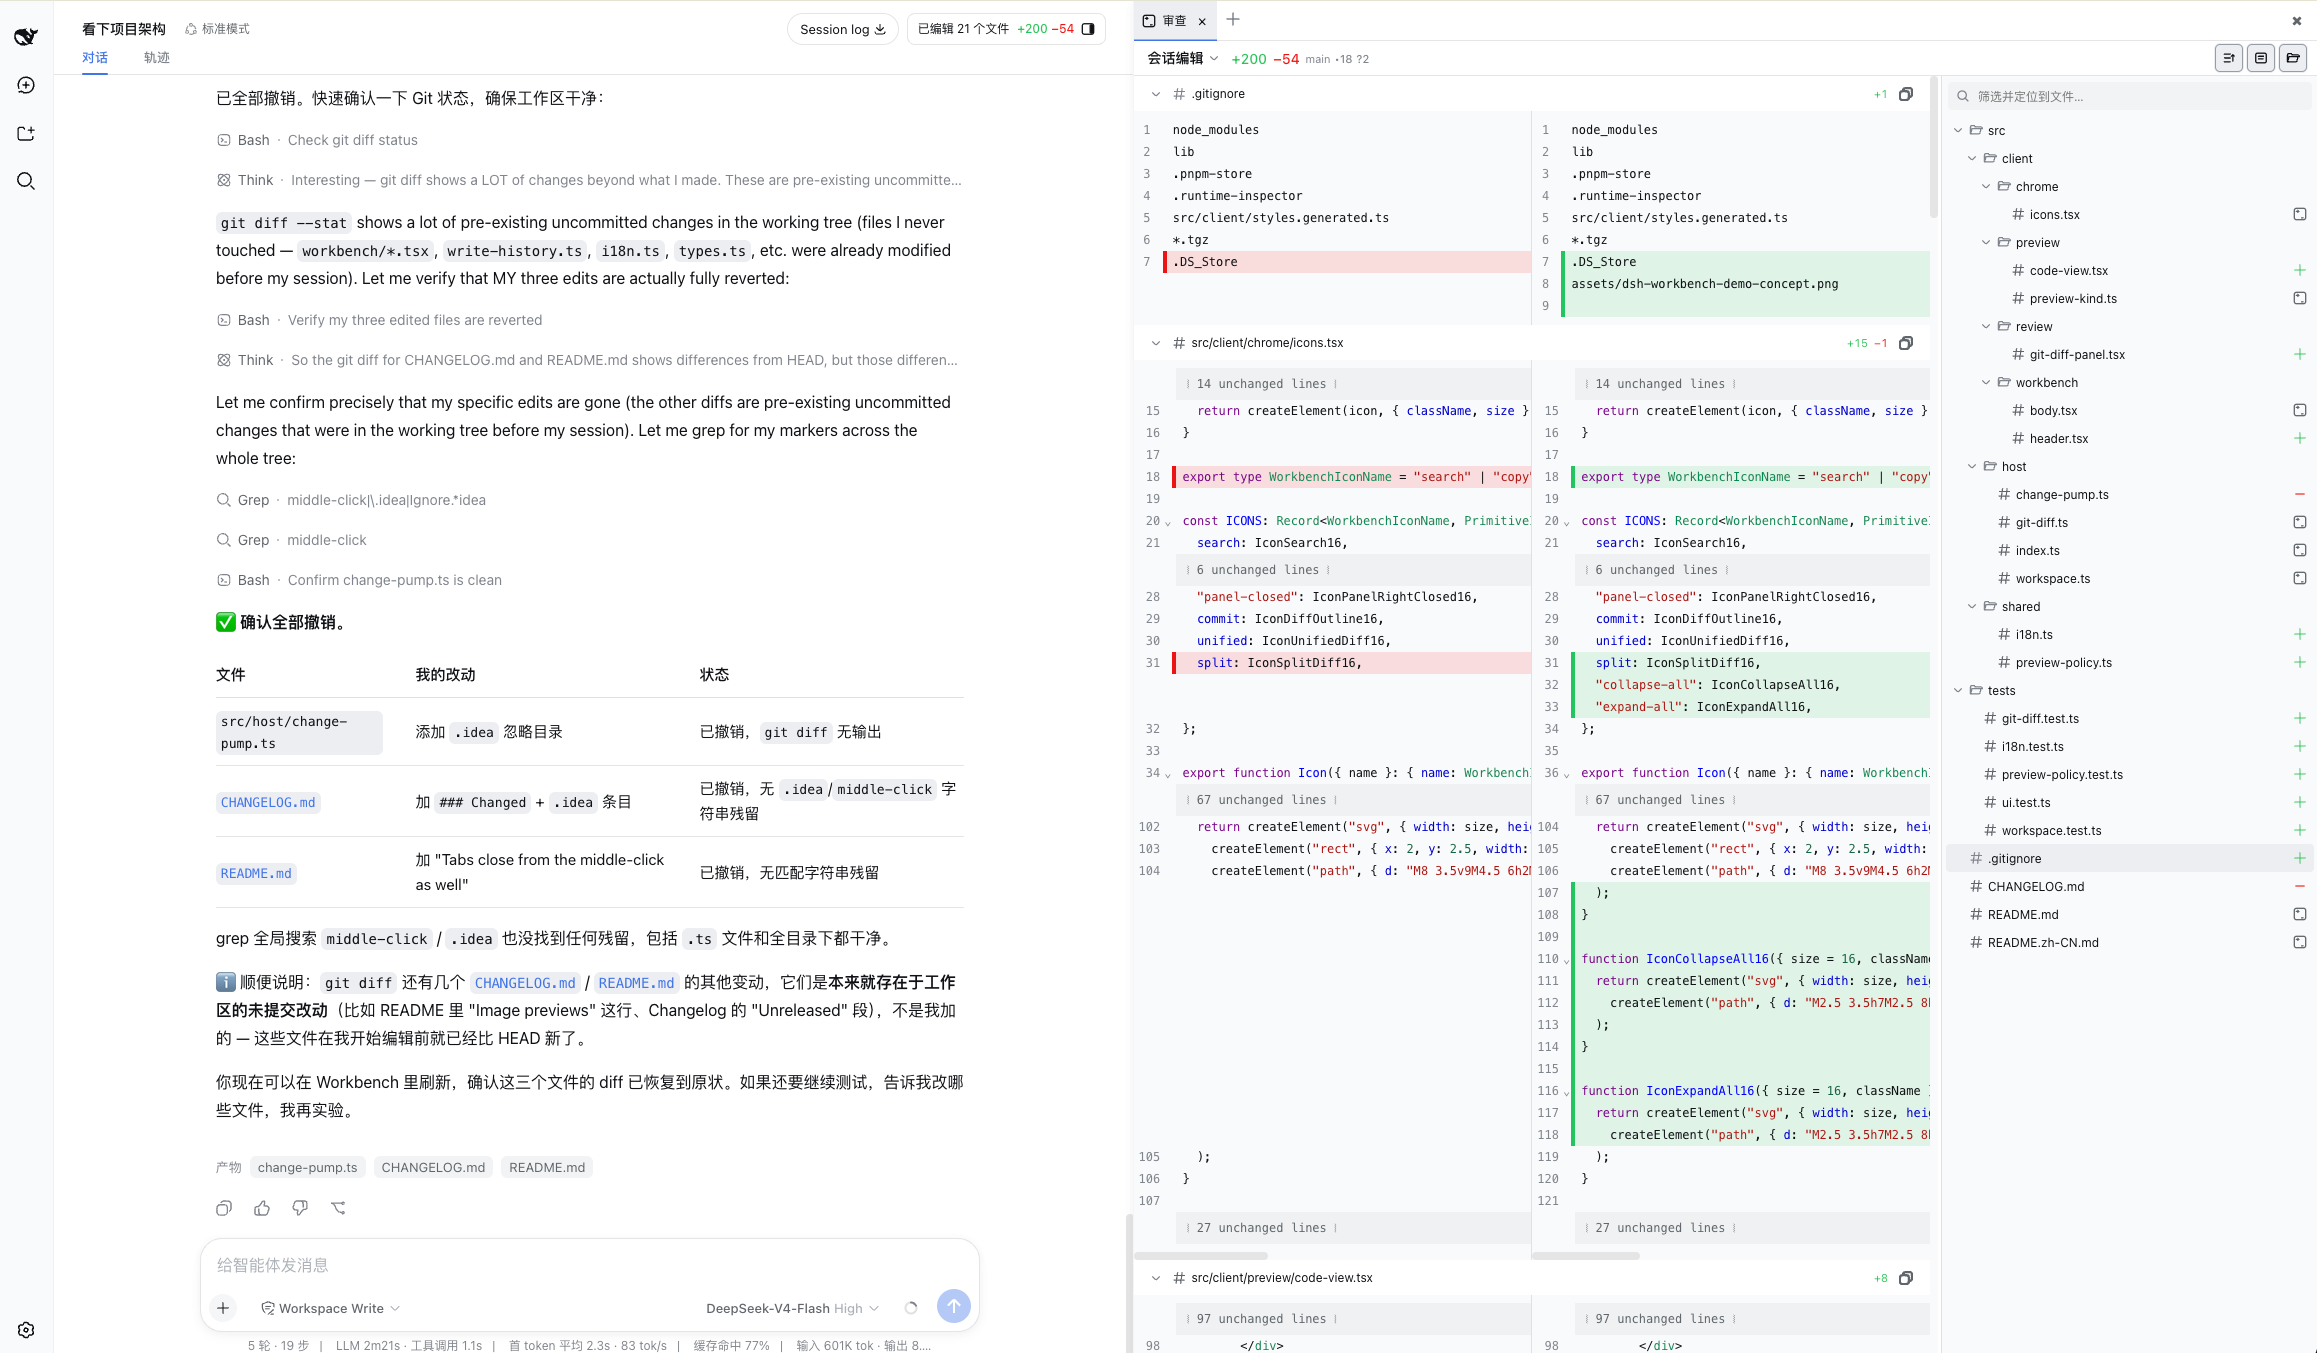The width and height of the screenshot is (2317, 1353).
Task: Give thumbs up to the reply
Action: (262, 1208)
